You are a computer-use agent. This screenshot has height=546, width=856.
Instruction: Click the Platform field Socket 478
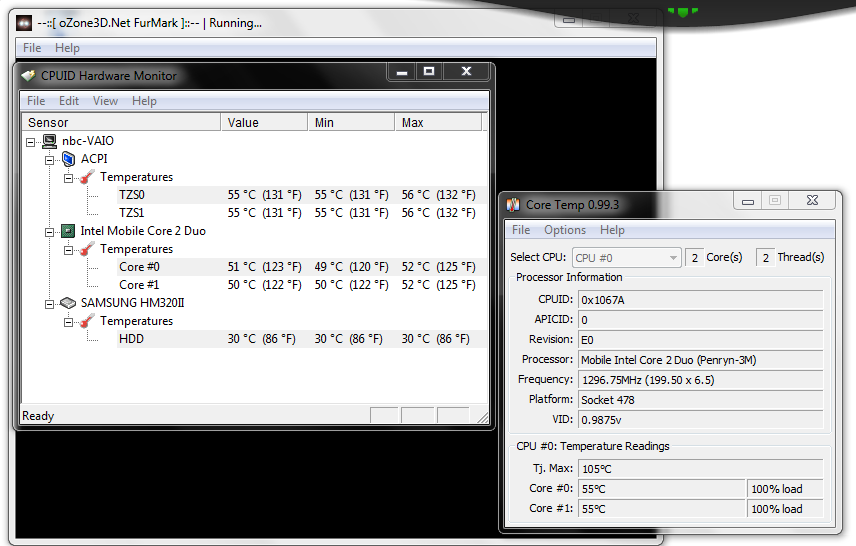(x=700, y=400)
